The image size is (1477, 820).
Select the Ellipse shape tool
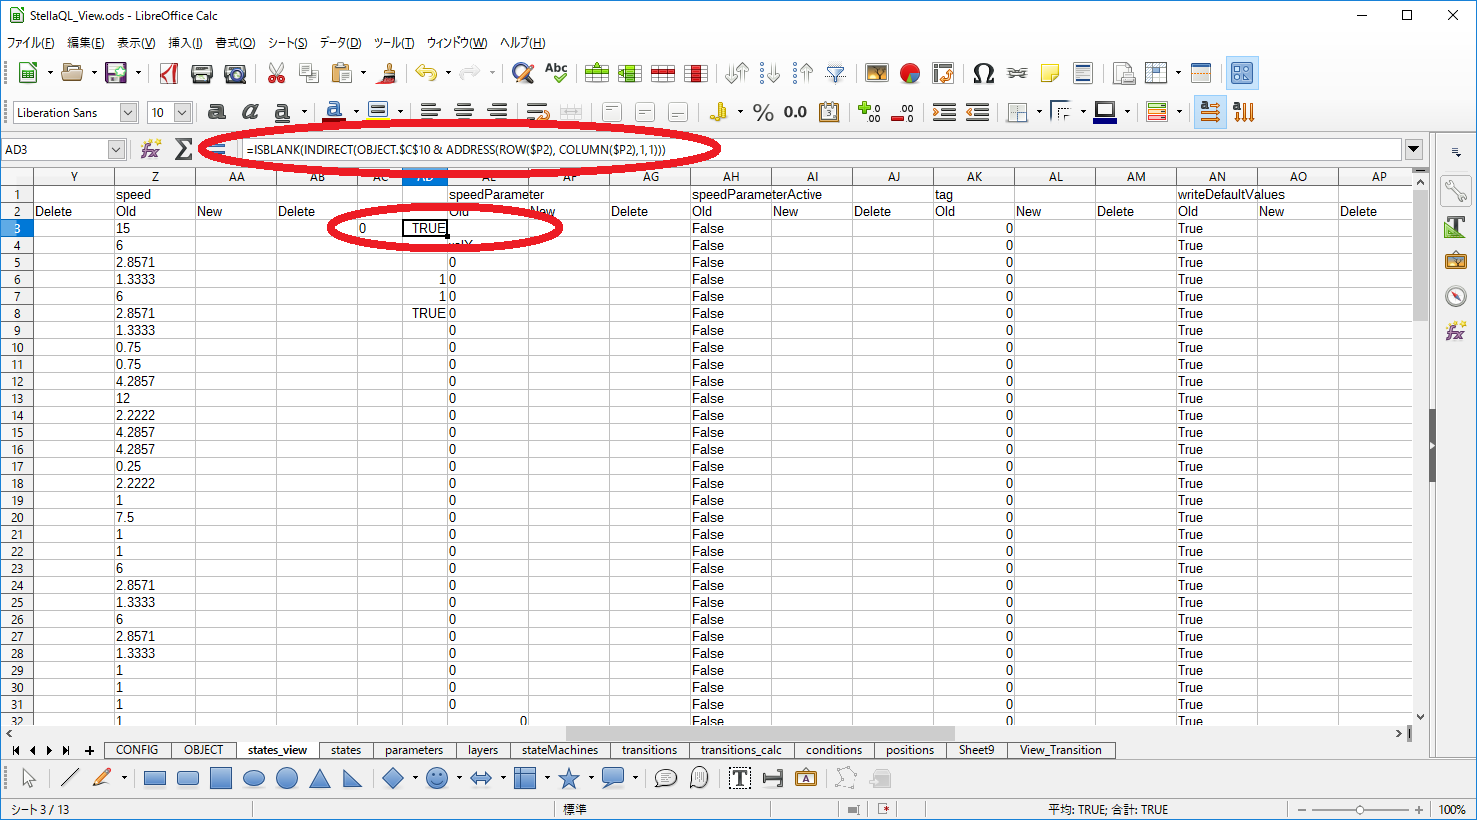[254, 778]
